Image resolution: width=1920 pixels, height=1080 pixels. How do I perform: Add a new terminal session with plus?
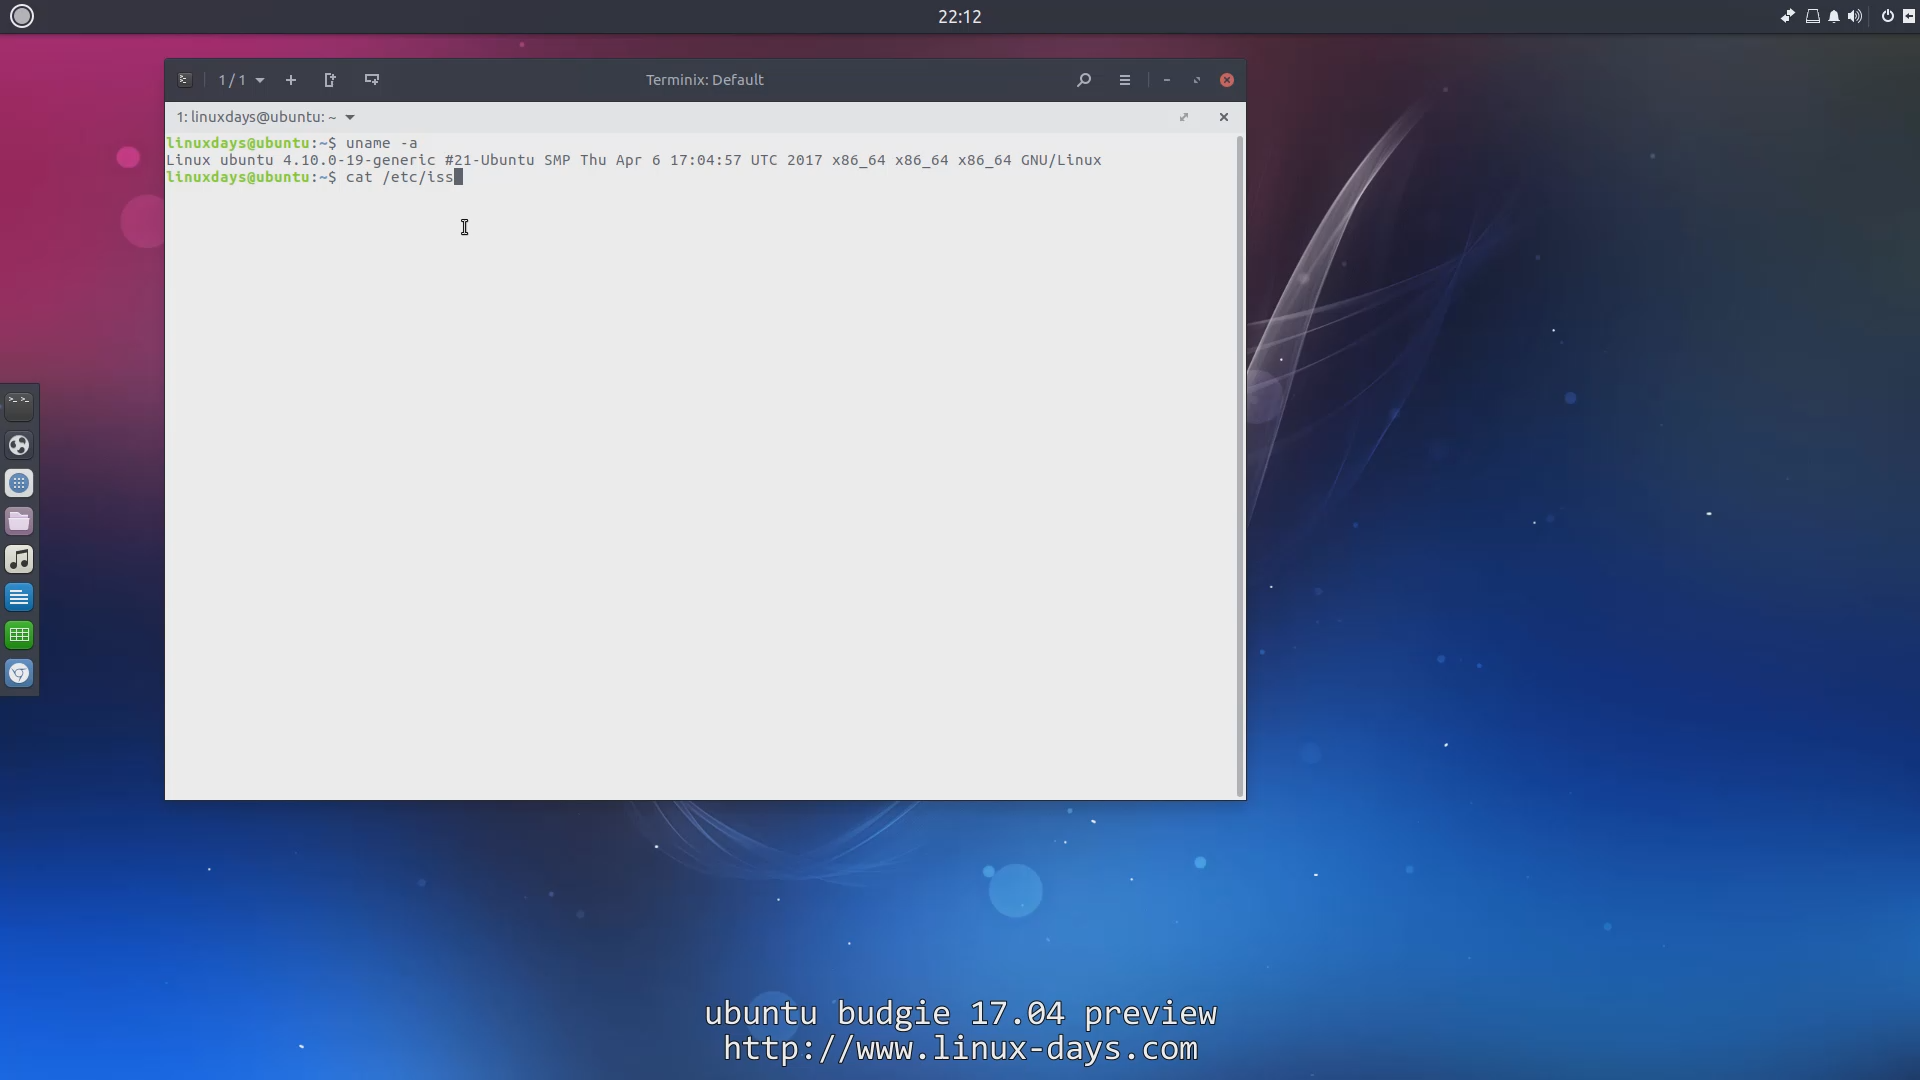291,80
